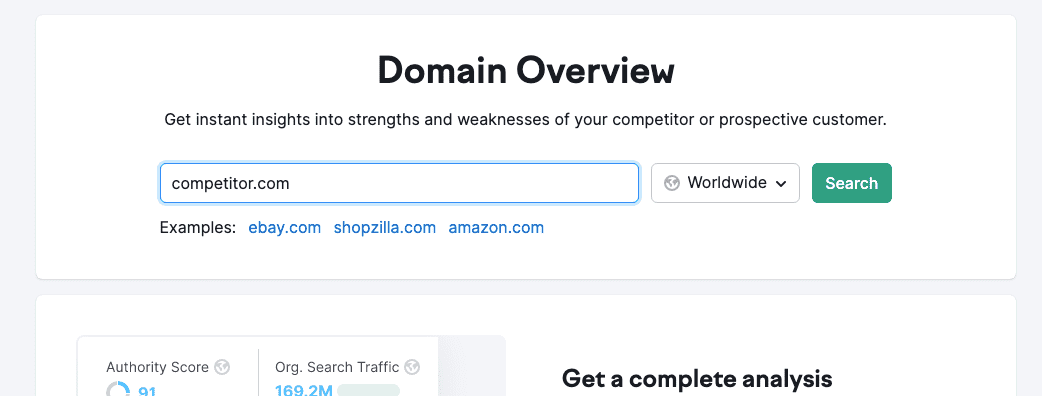Focus the competitor.com domain input field
Viewport: 1042px width, 396px height.
[x=399, y=183]
